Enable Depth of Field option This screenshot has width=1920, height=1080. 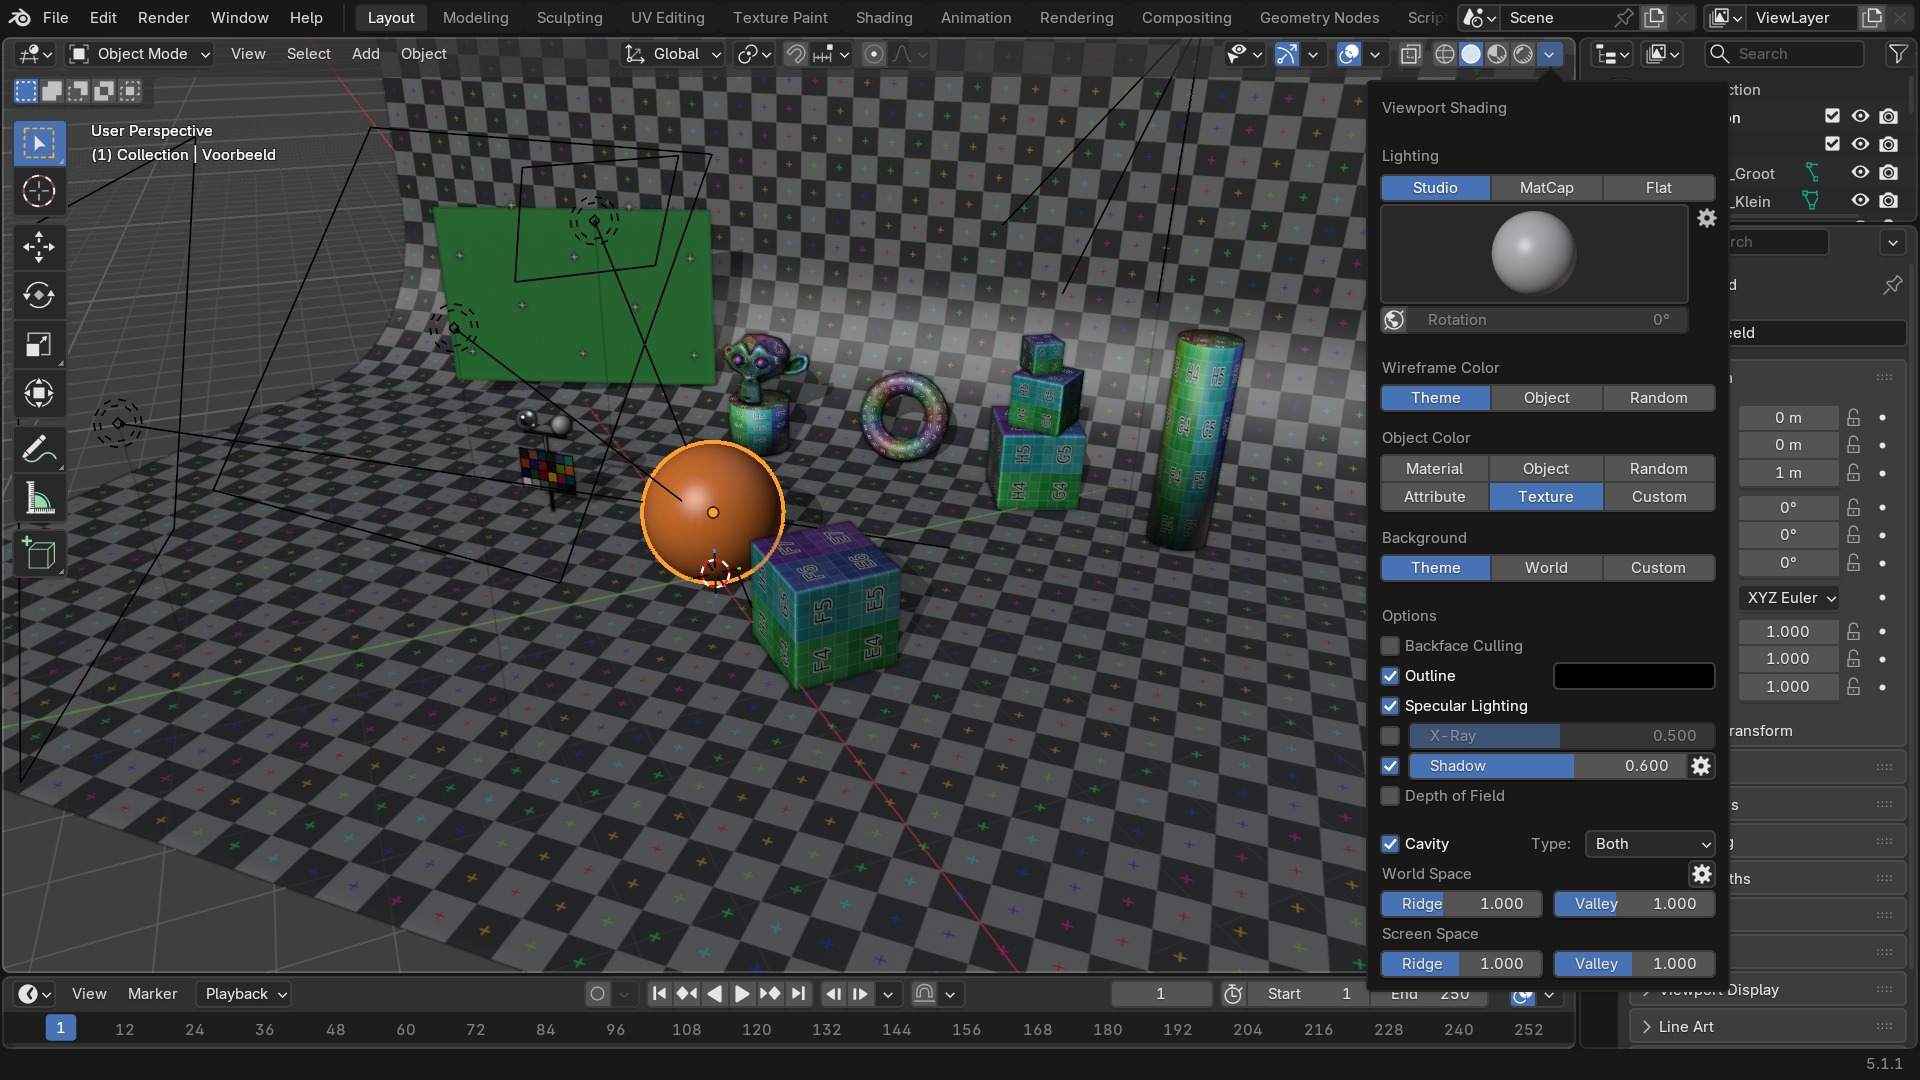click(x=1390, y=796)
